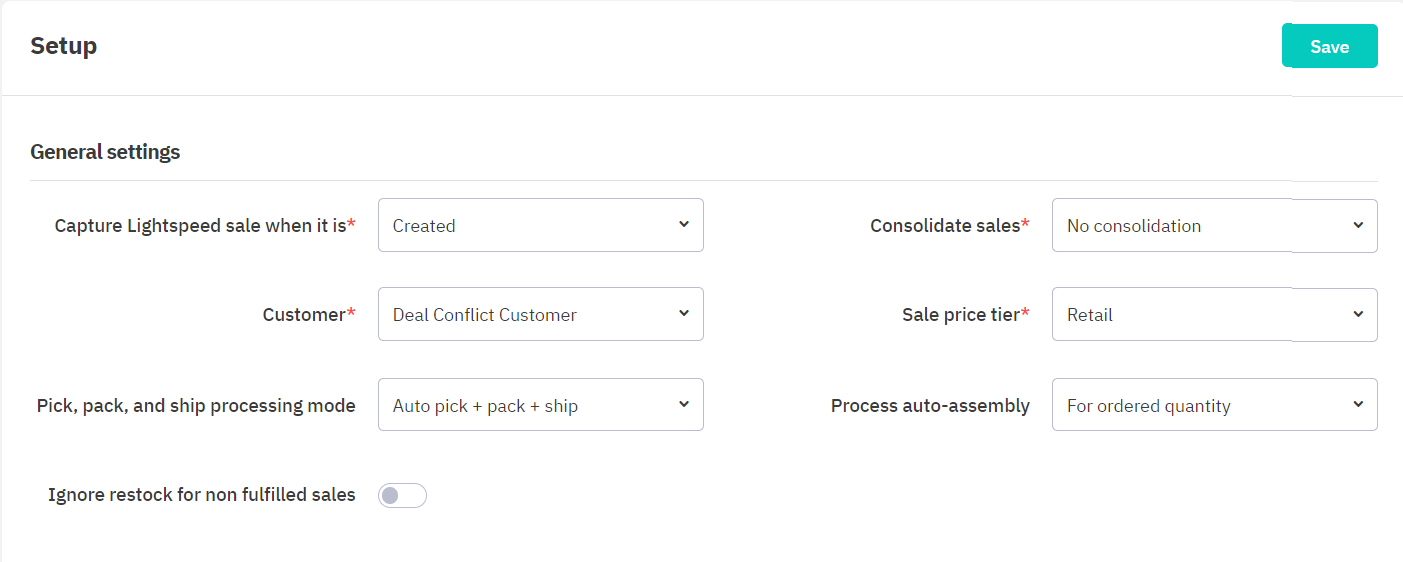Screen dimensions: 1403x562
Task: Click the chevron beside For ordered quantity
Action: 1358,404
